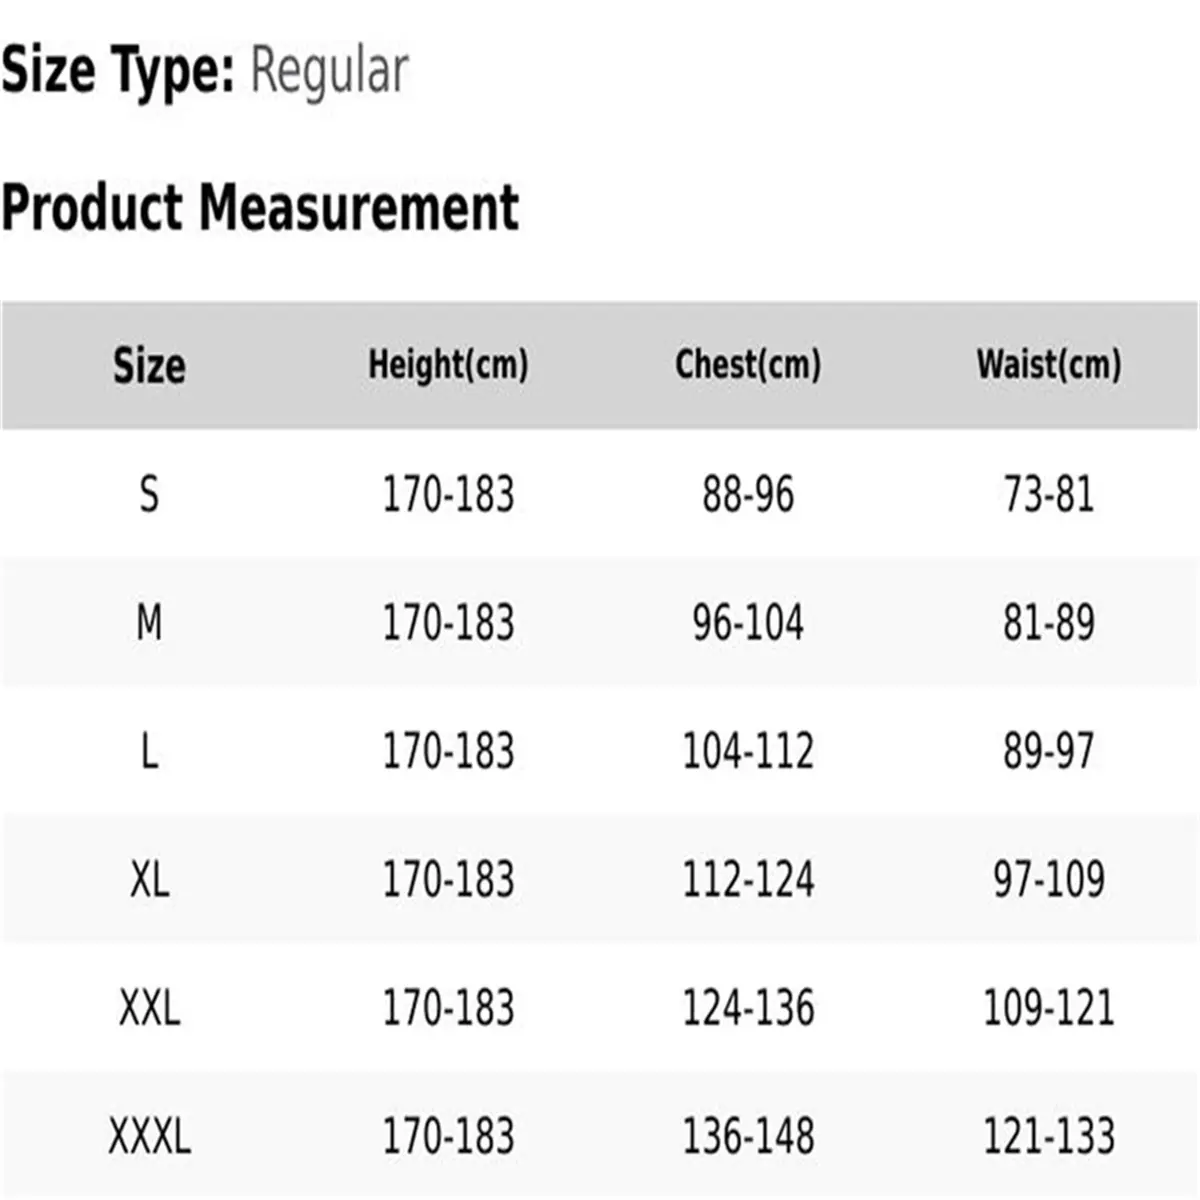
Task: Click the Regular size type value
Action: (329, 72)
